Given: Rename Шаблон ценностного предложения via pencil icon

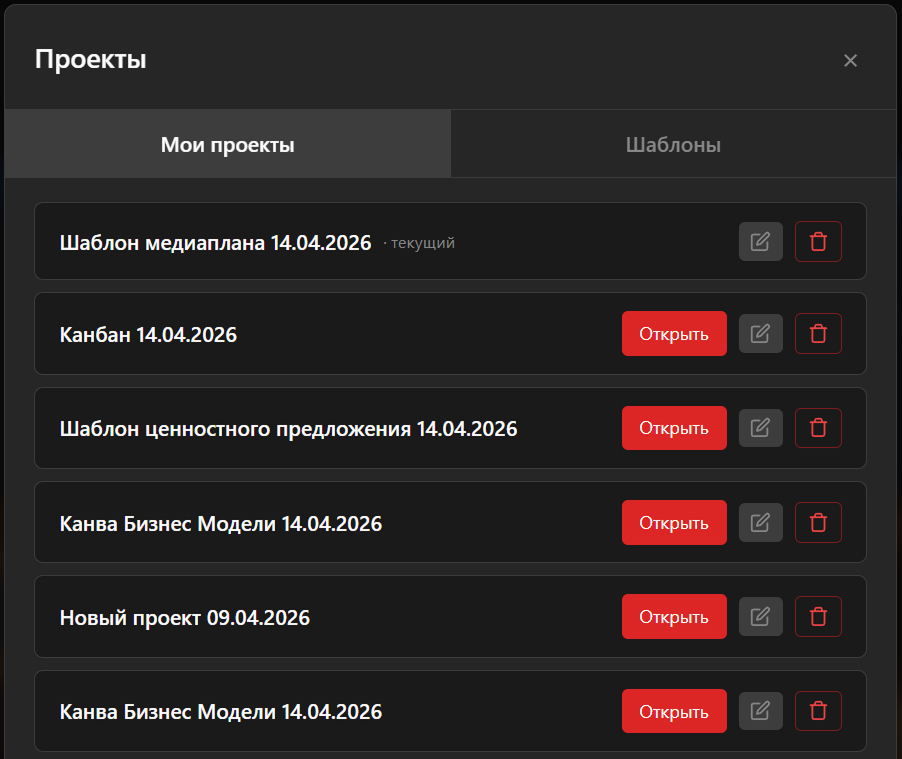Looking at the screenshot, I should coord(760,428).
